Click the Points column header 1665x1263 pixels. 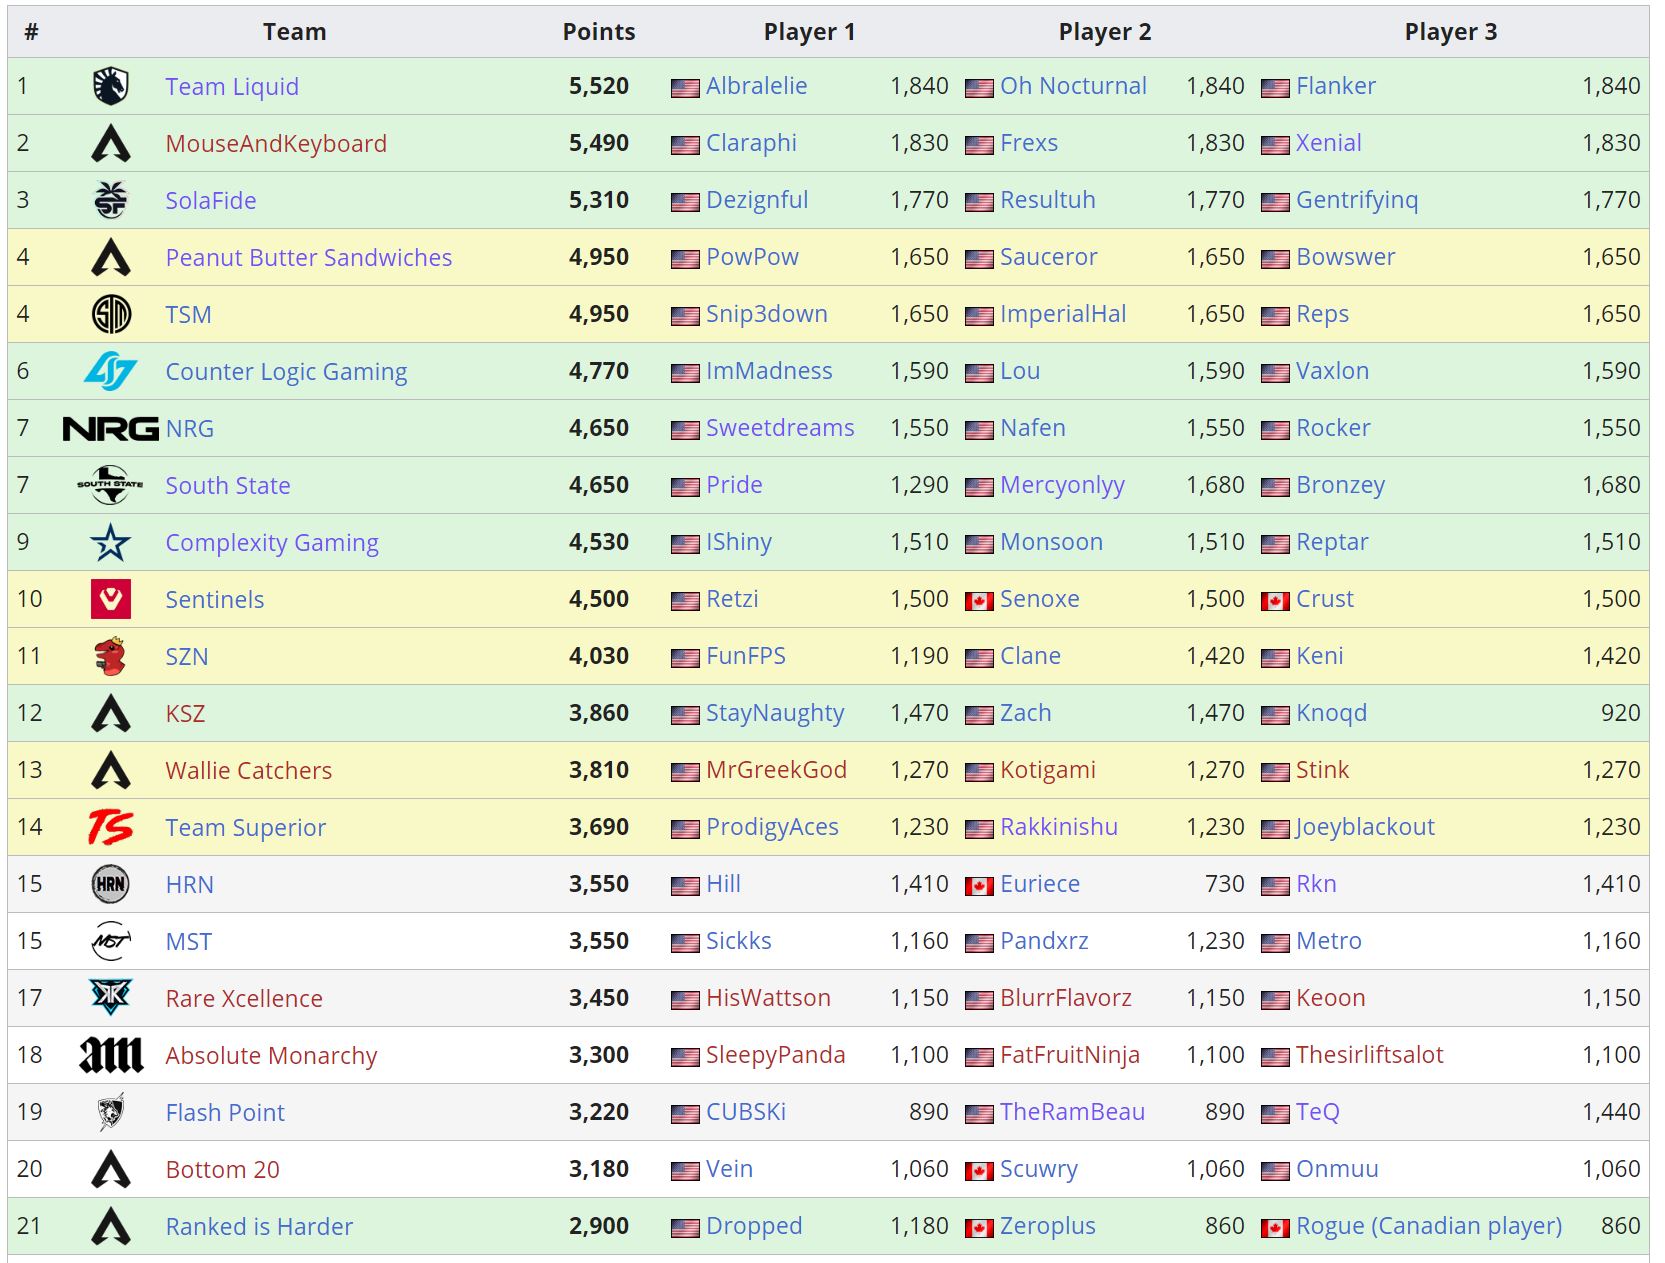[x=599, y=31]
